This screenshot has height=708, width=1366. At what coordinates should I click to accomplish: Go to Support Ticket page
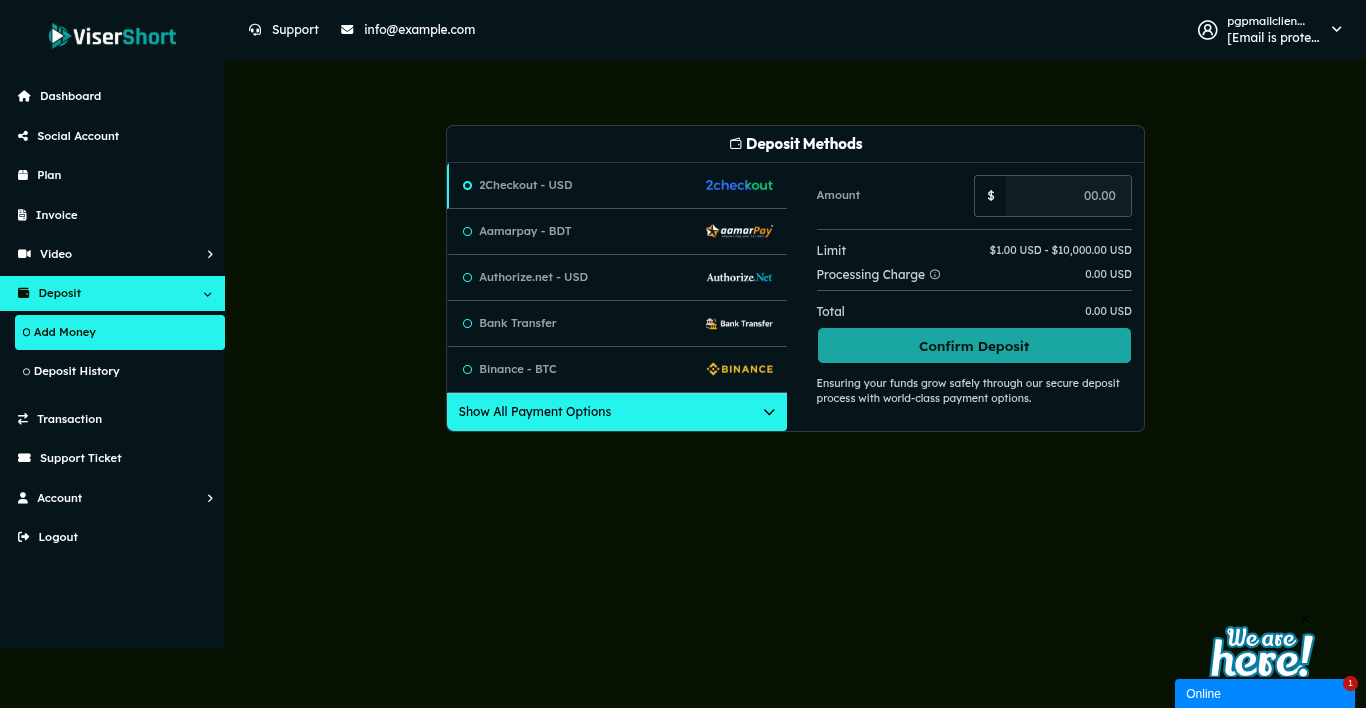click(x=80, y=458)
